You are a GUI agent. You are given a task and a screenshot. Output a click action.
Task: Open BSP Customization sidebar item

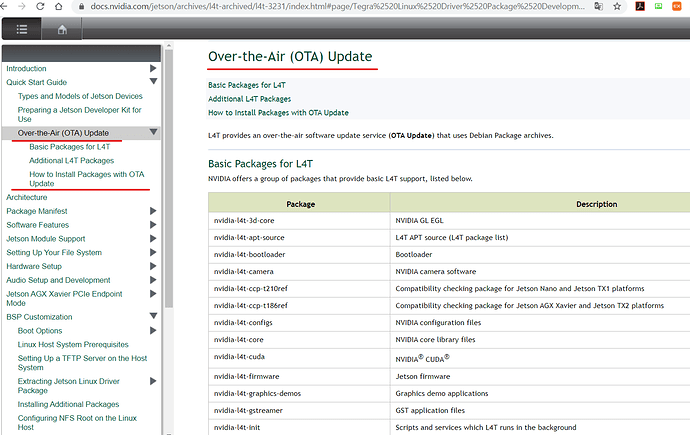pos(39,317)
